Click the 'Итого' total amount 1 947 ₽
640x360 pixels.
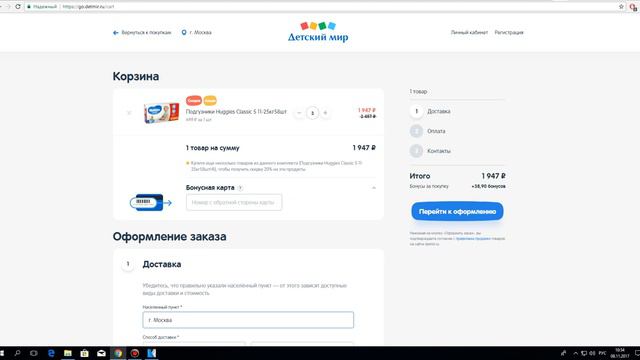click(493, 176)
